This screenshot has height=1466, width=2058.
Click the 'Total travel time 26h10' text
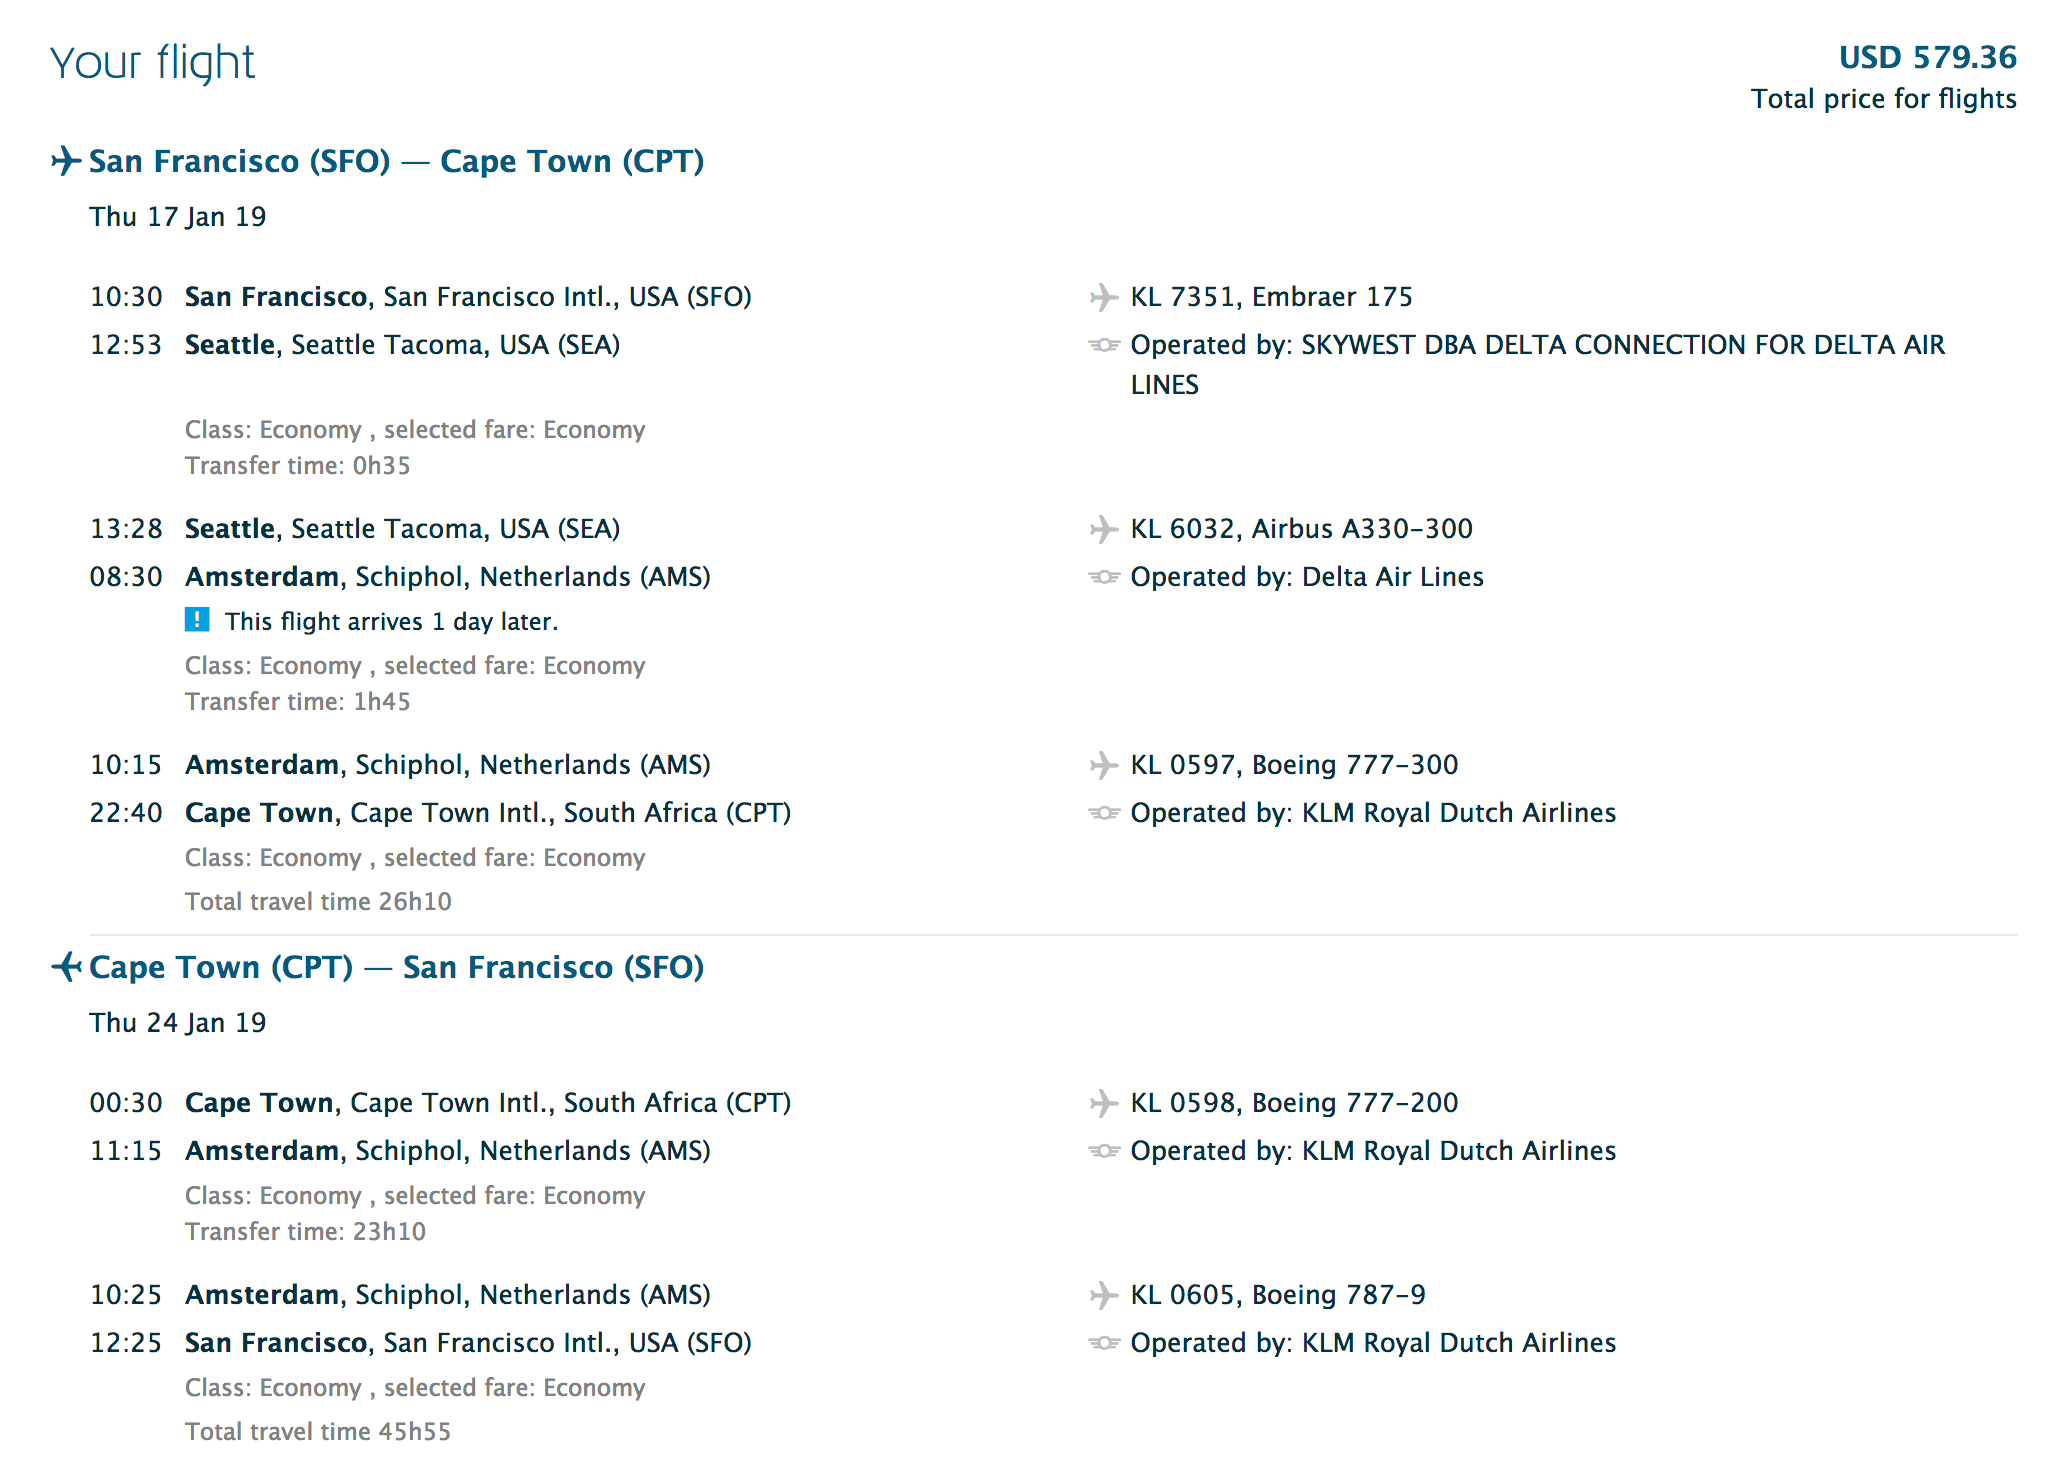[x=318, y=901]
